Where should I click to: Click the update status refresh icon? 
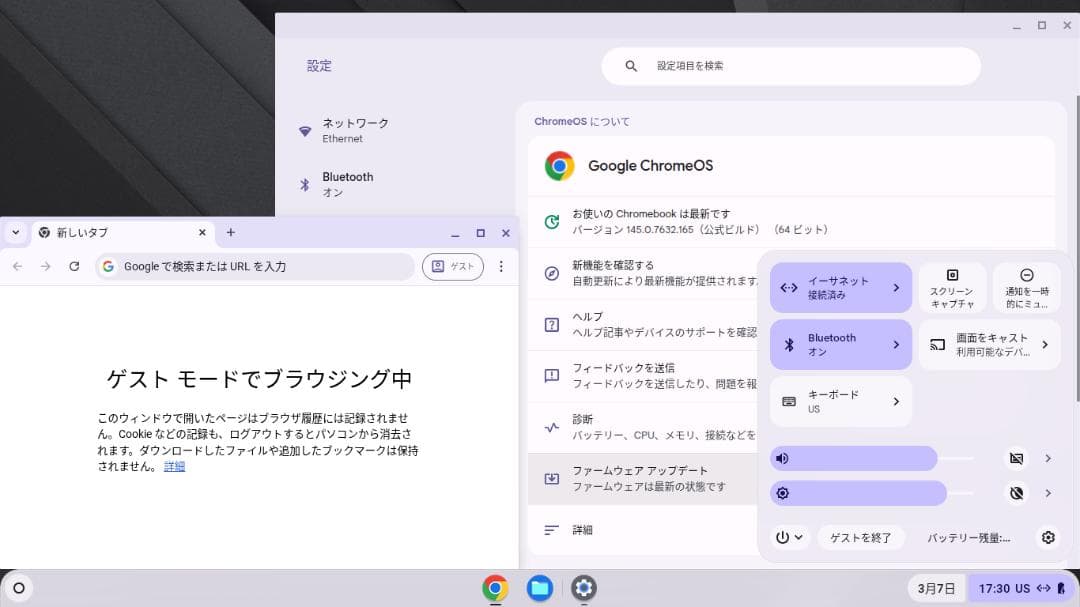coord(552,222)
